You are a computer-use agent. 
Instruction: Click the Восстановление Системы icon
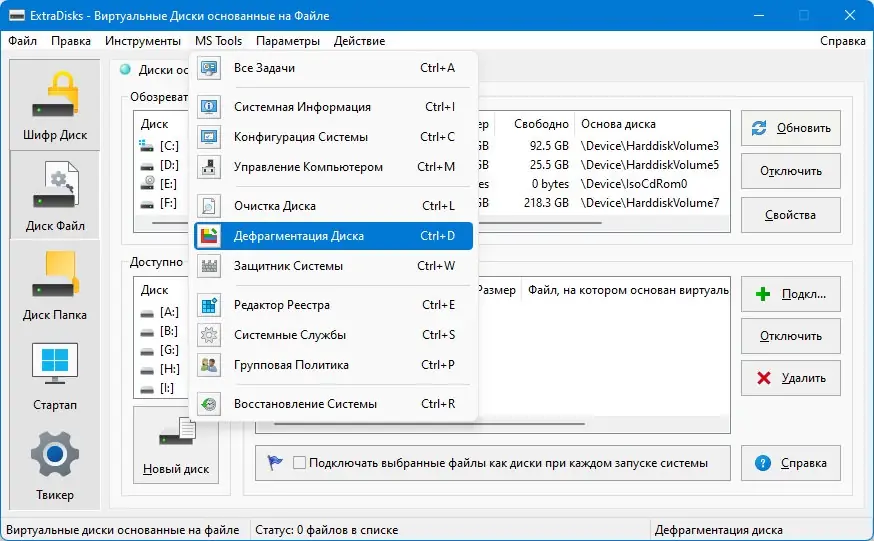[209, 404]
